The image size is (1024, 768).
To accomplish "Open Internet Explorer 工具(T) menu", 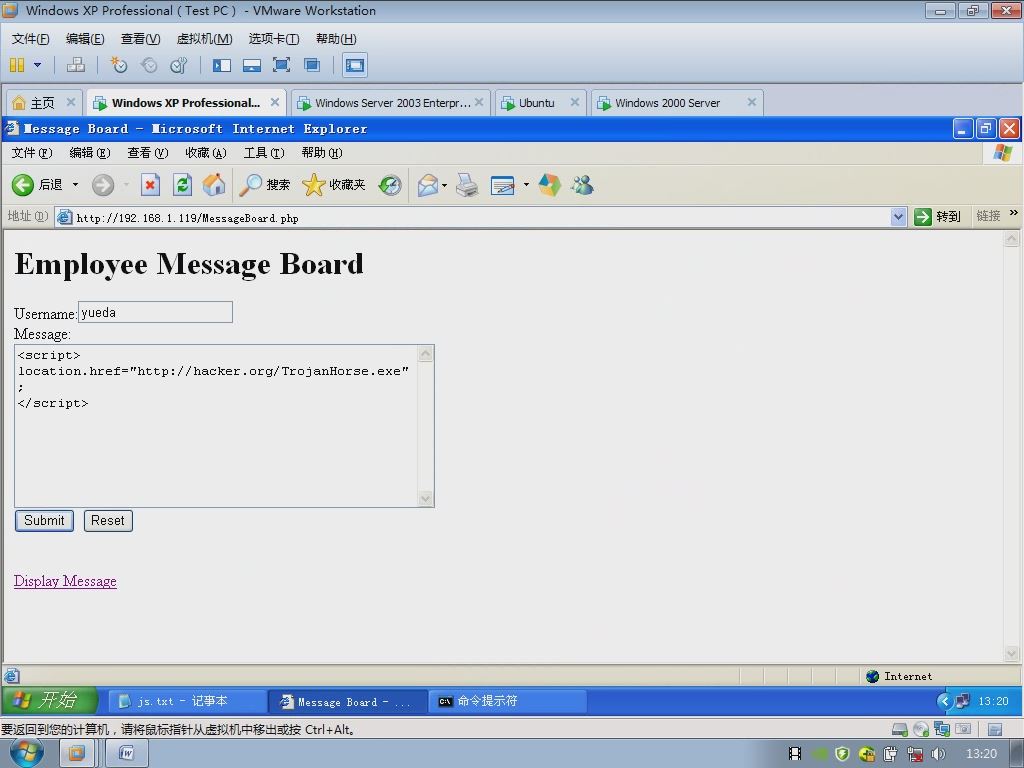I will coord(264,153).
